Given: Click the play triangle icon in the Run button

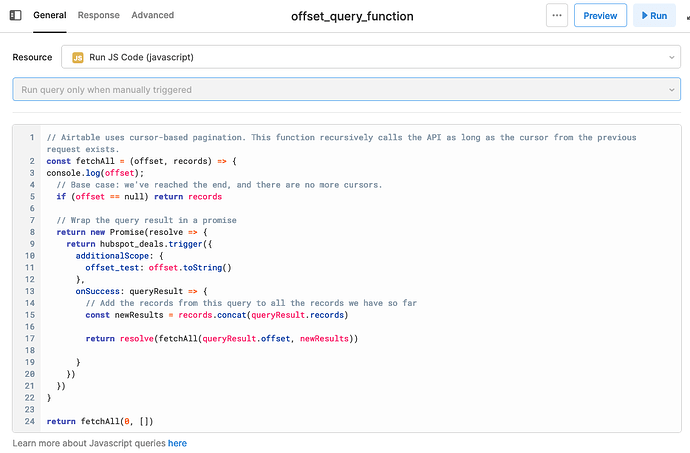Looking at the screenshot, I should pyautogui.click(x=645, y=15).
